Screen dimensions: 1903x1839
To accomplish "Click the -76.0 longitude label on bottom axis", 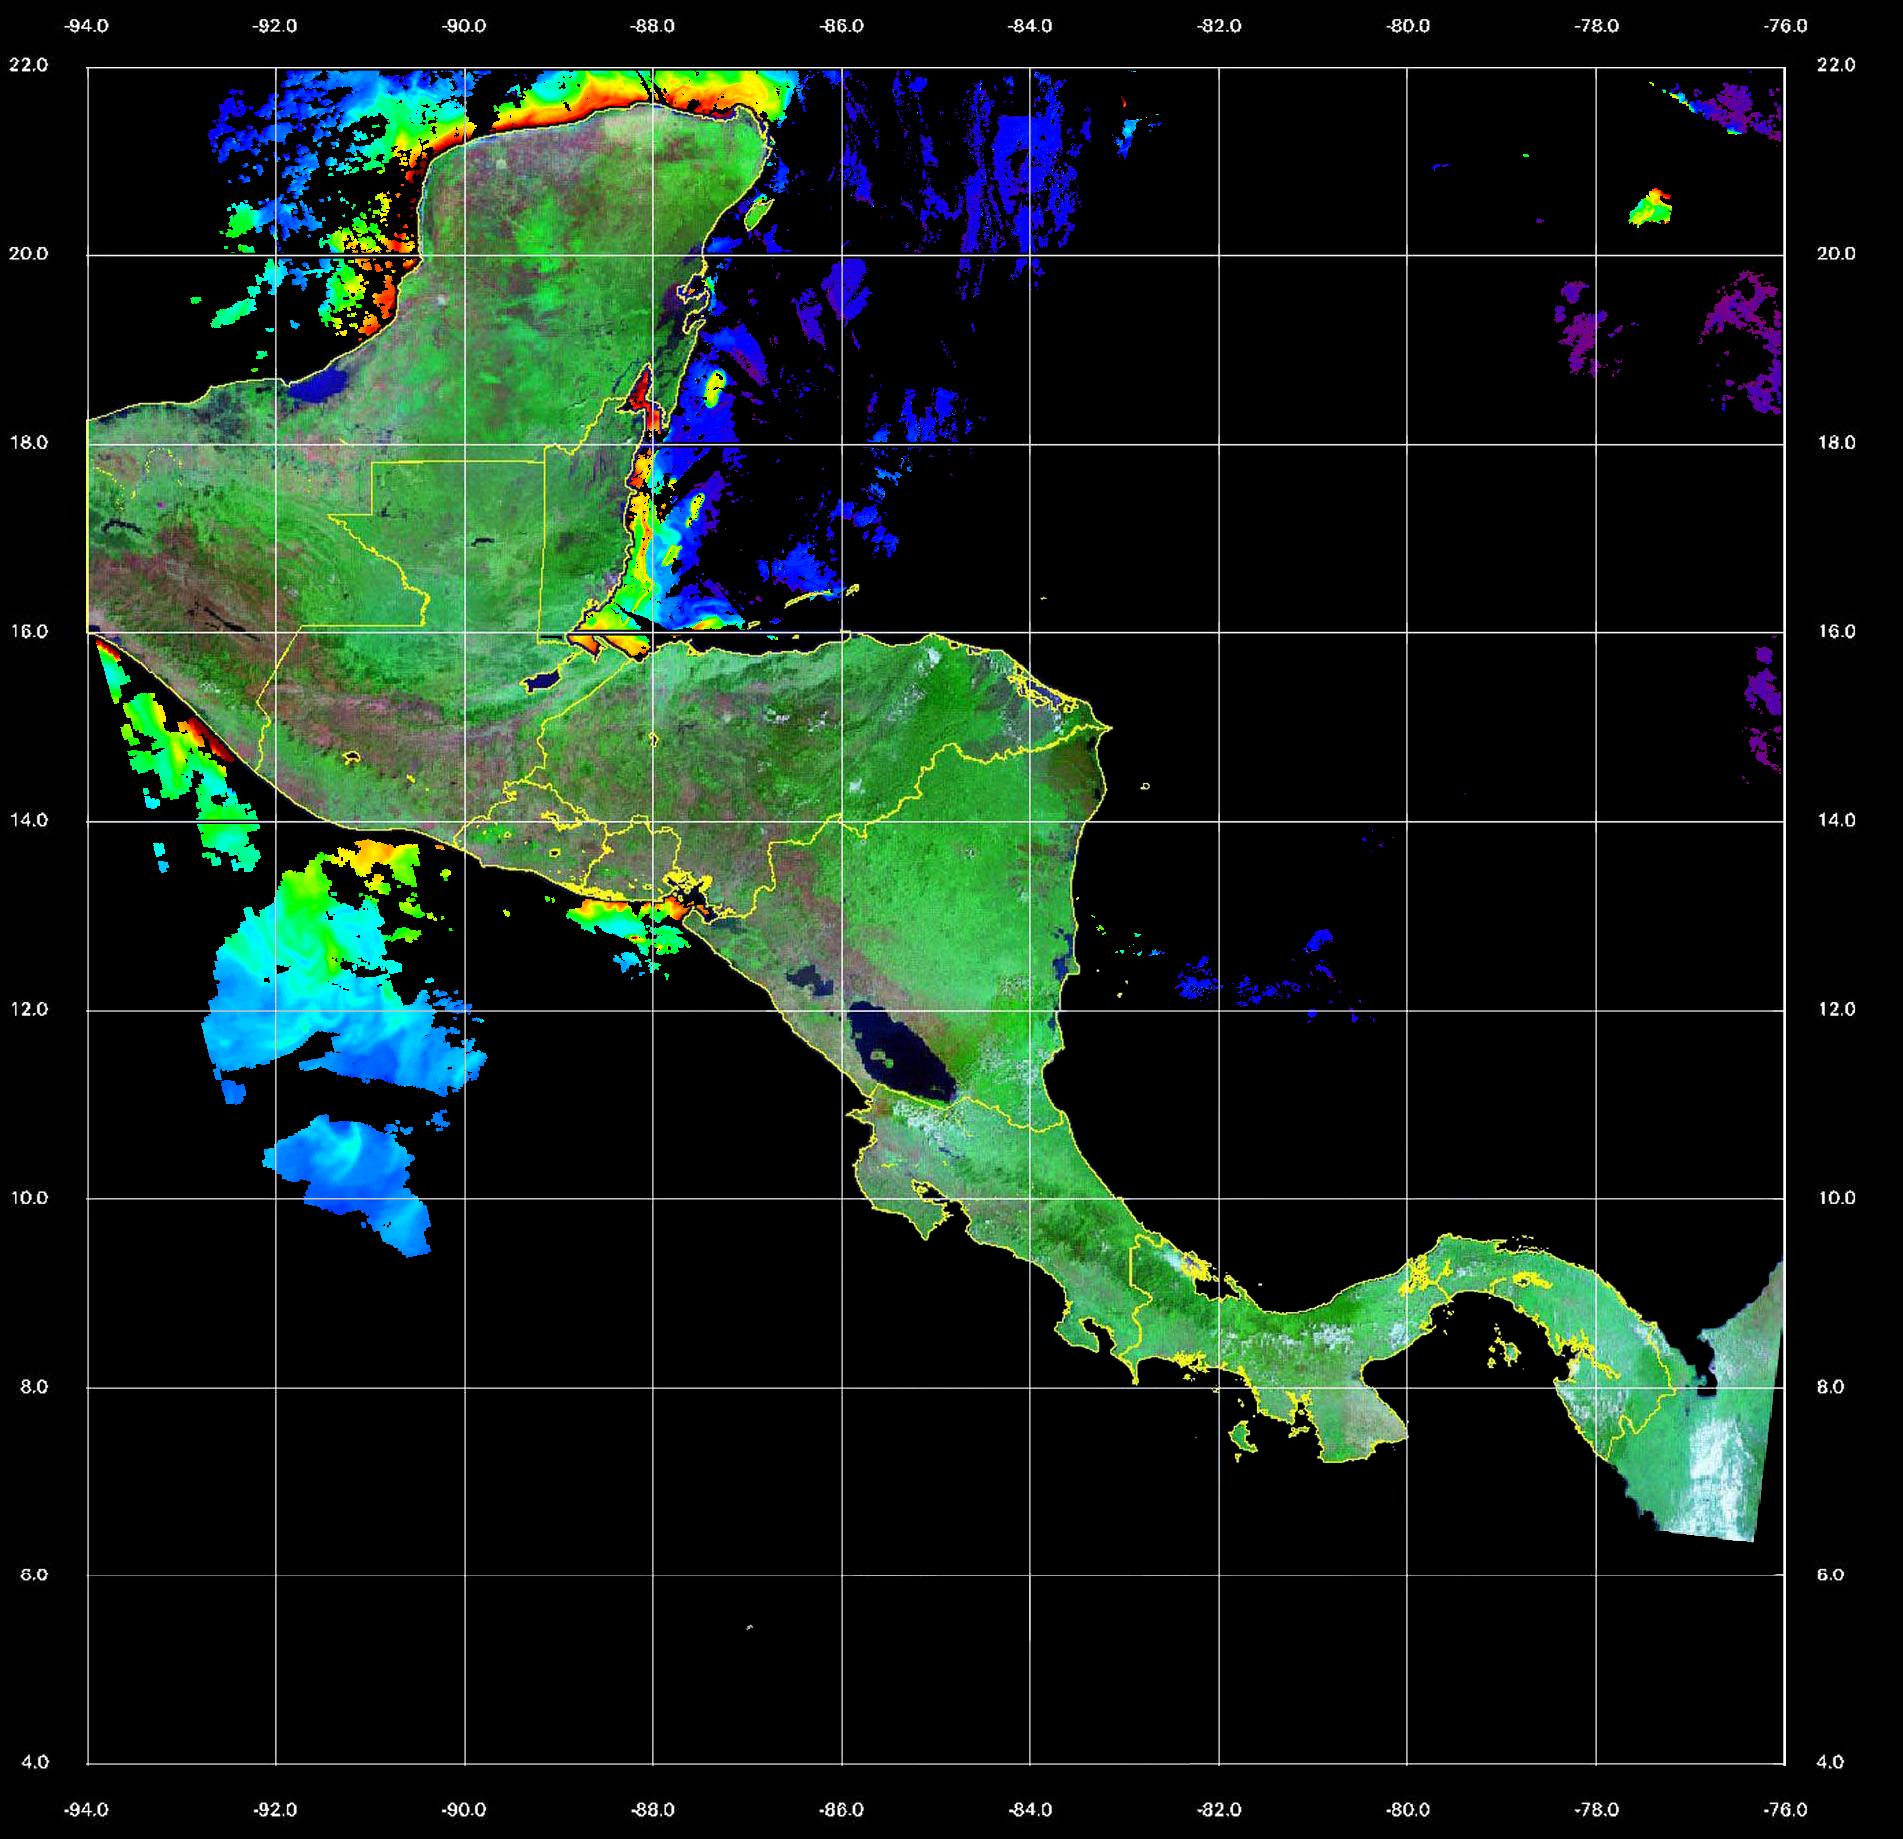I will pyautogui.click(x=1785, y=1810).
